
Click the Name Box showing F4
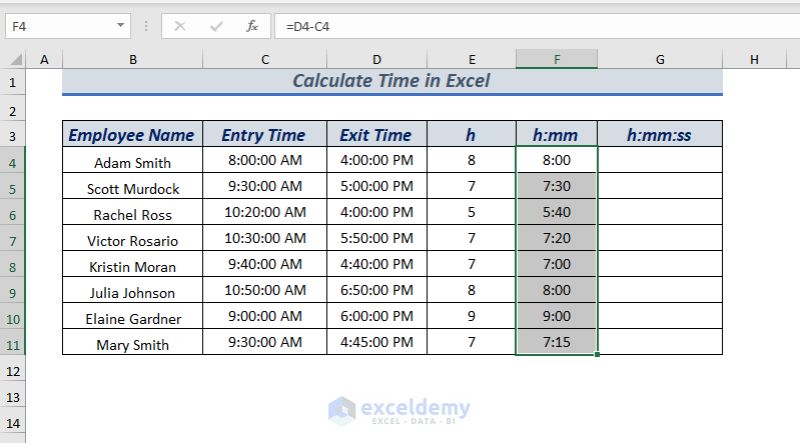point(68,26)
